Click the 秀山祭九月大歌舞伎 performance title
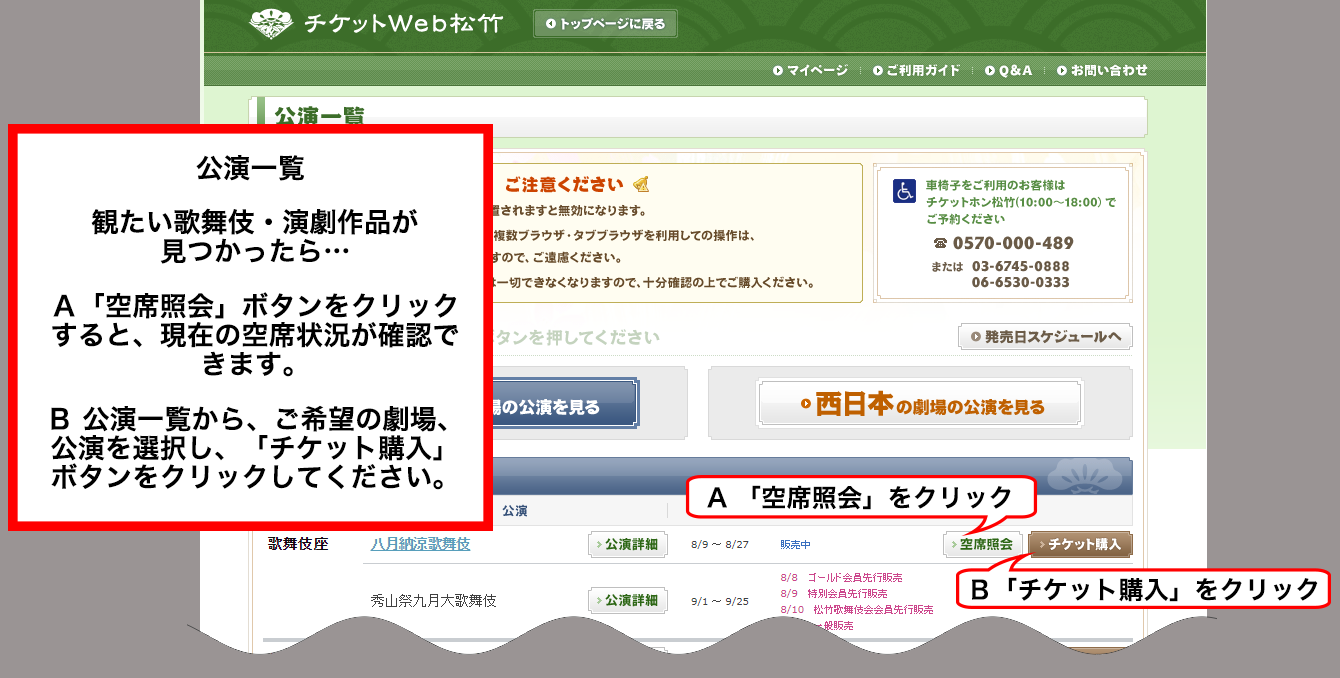The height and width of the screenshot is (678, 1340). 433,601
